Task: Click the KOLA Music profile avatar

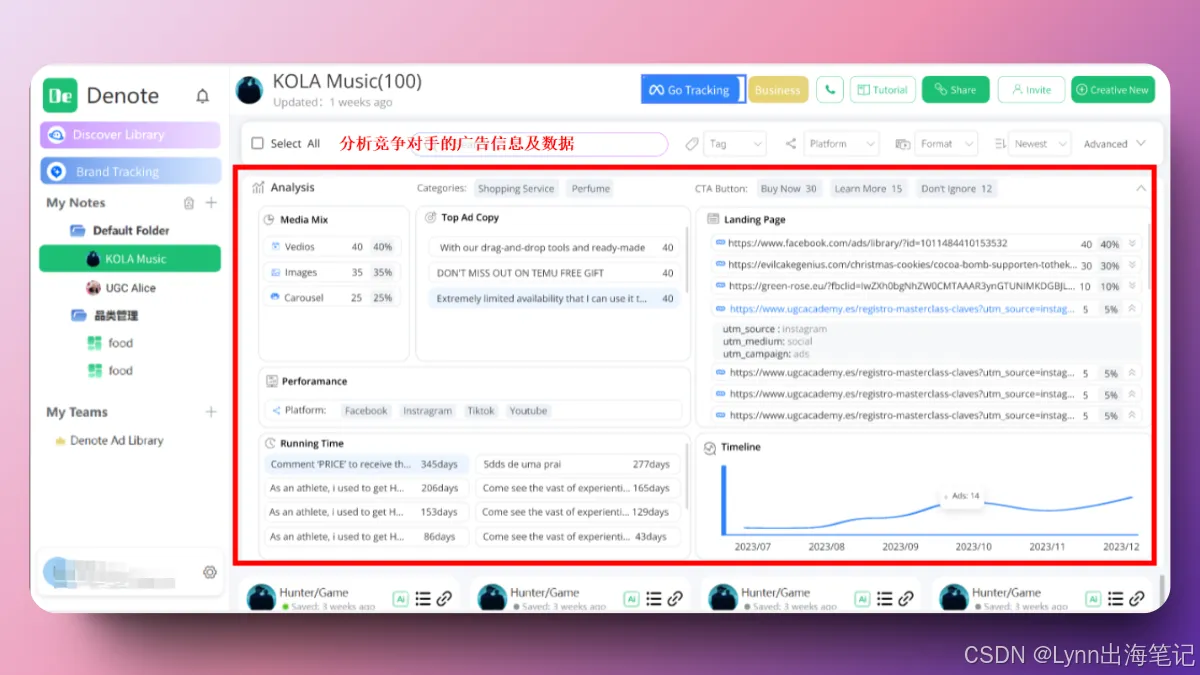Action: (x=249, y=90)
